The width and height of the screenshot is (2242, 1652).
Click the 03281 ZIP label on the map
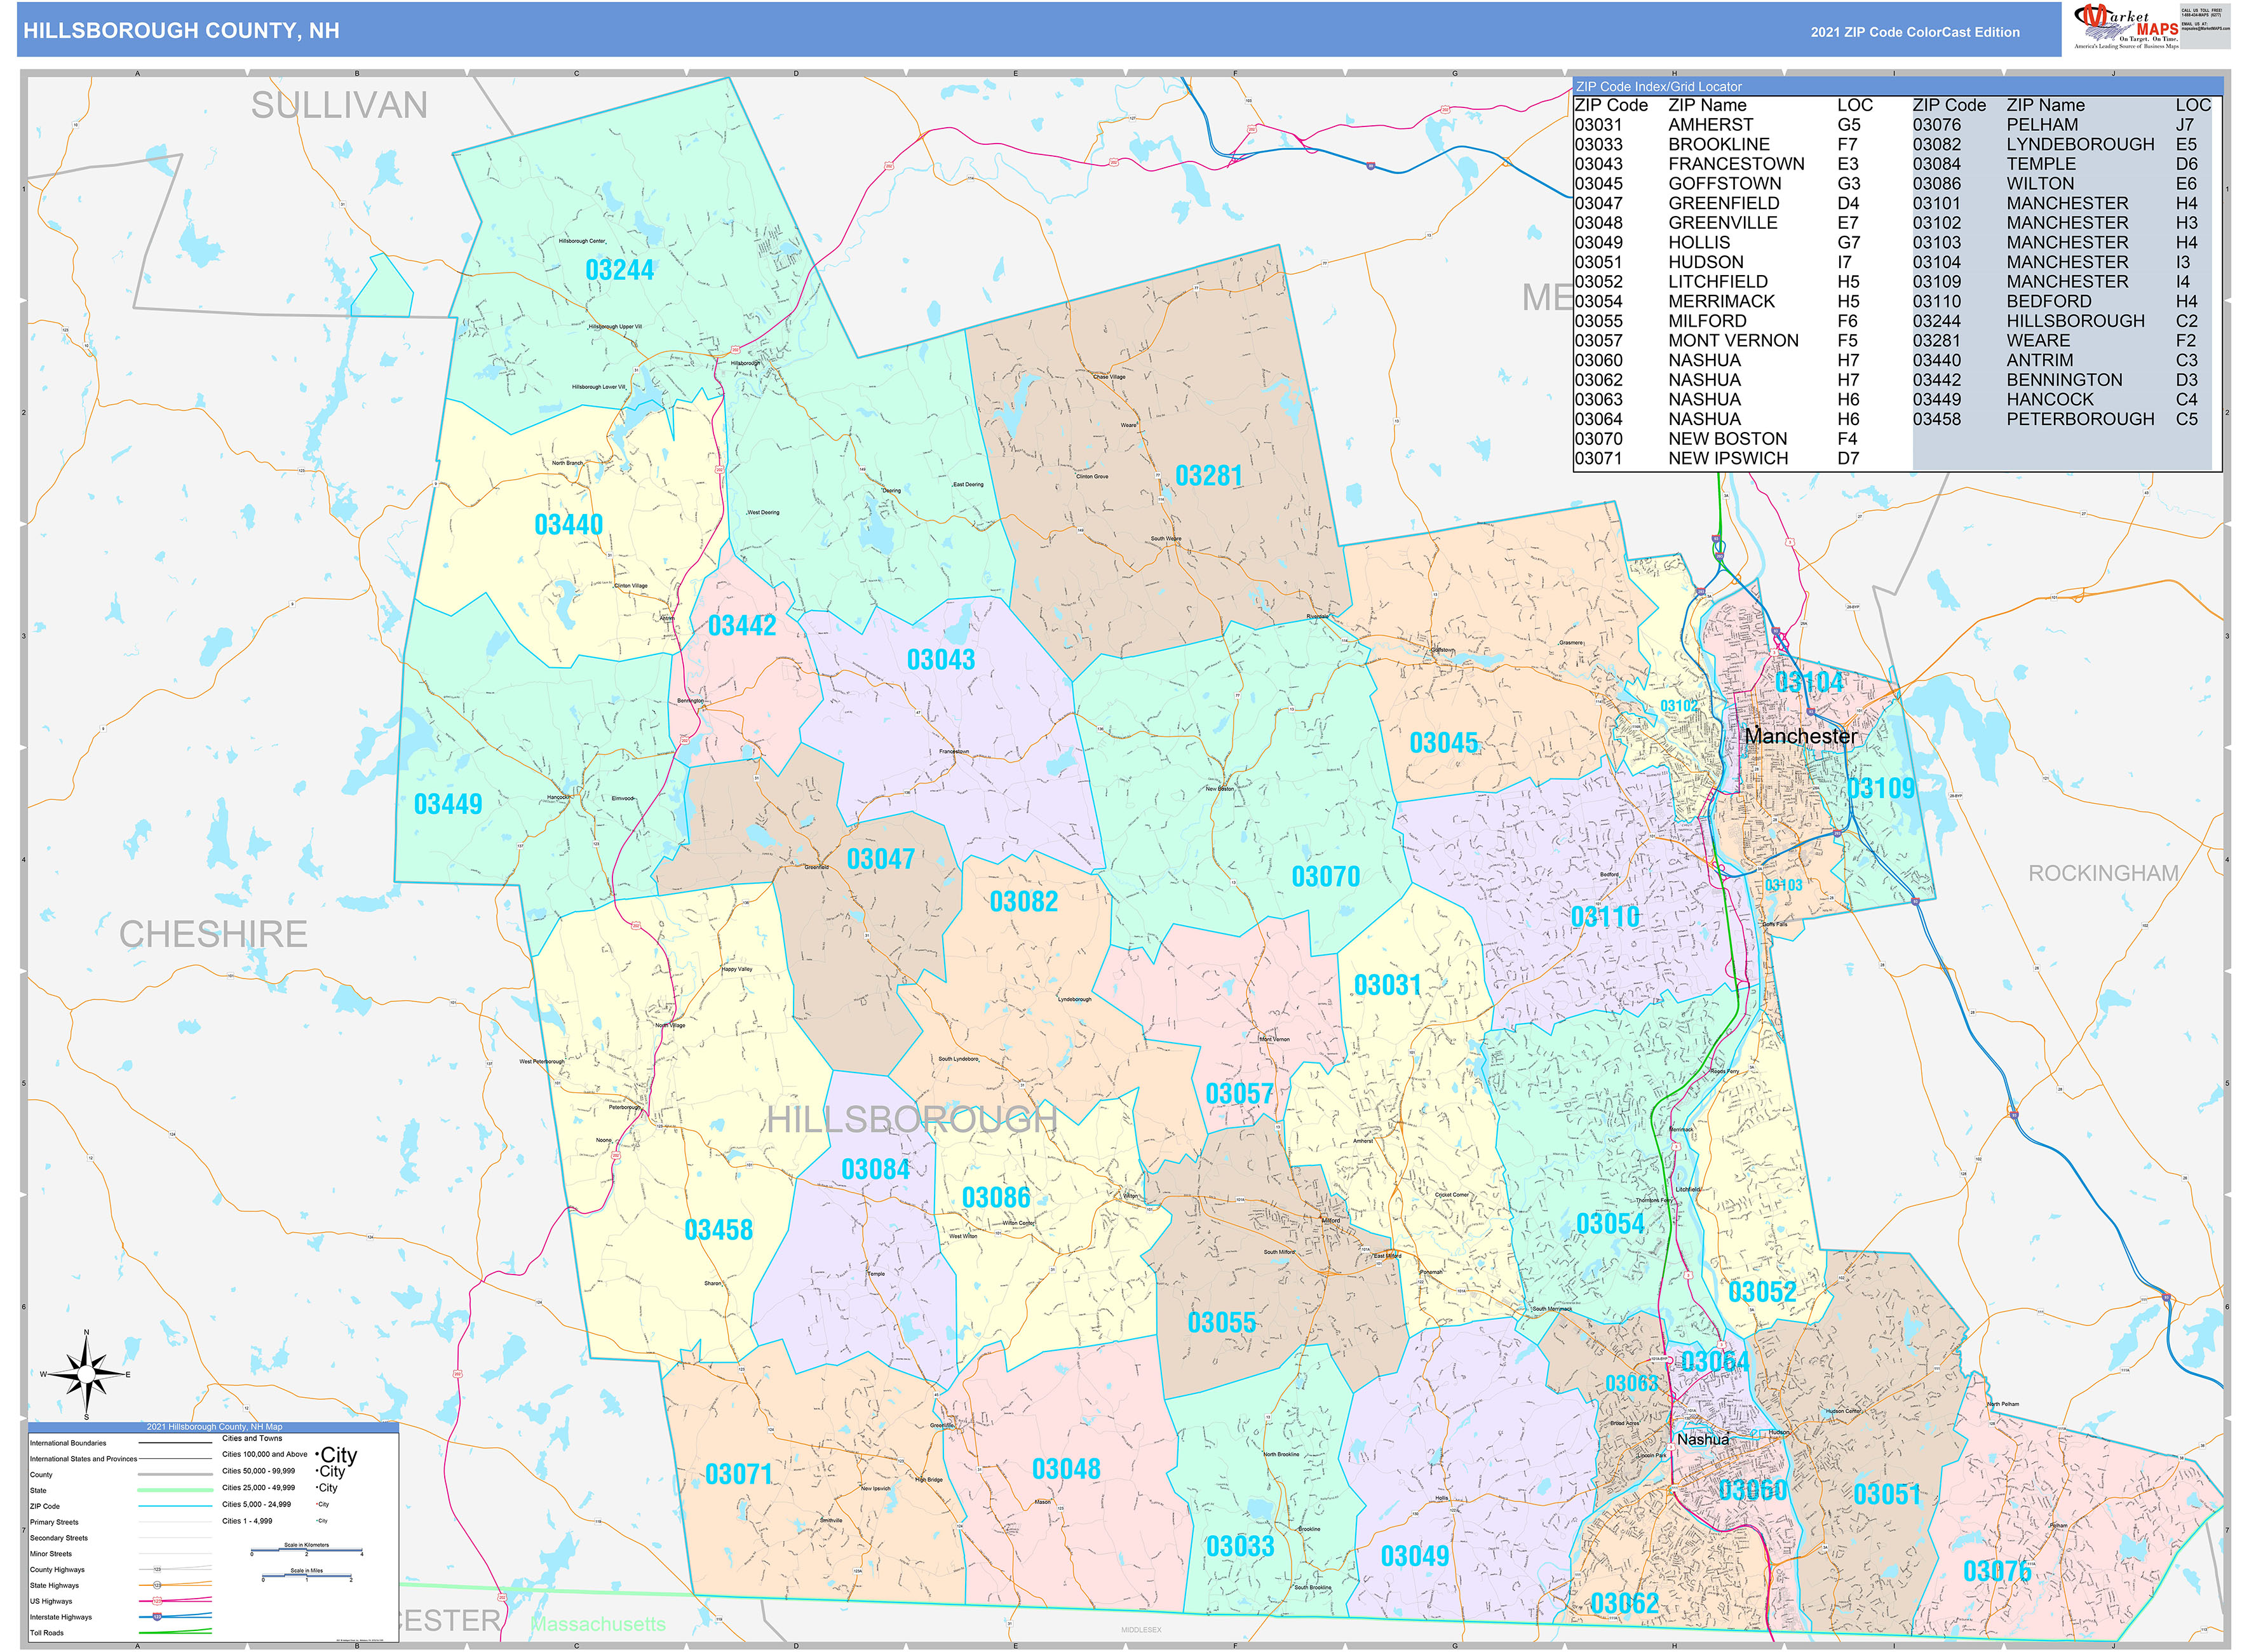[x=1208, y=476]
